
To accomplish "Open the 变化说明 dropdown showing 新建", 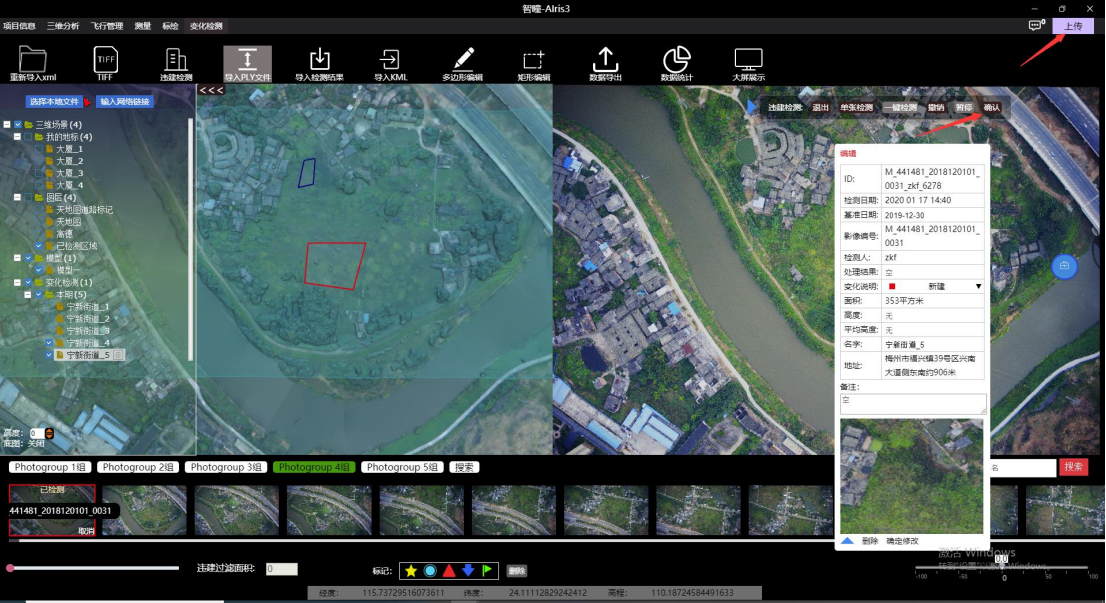I will click(978, 286).
